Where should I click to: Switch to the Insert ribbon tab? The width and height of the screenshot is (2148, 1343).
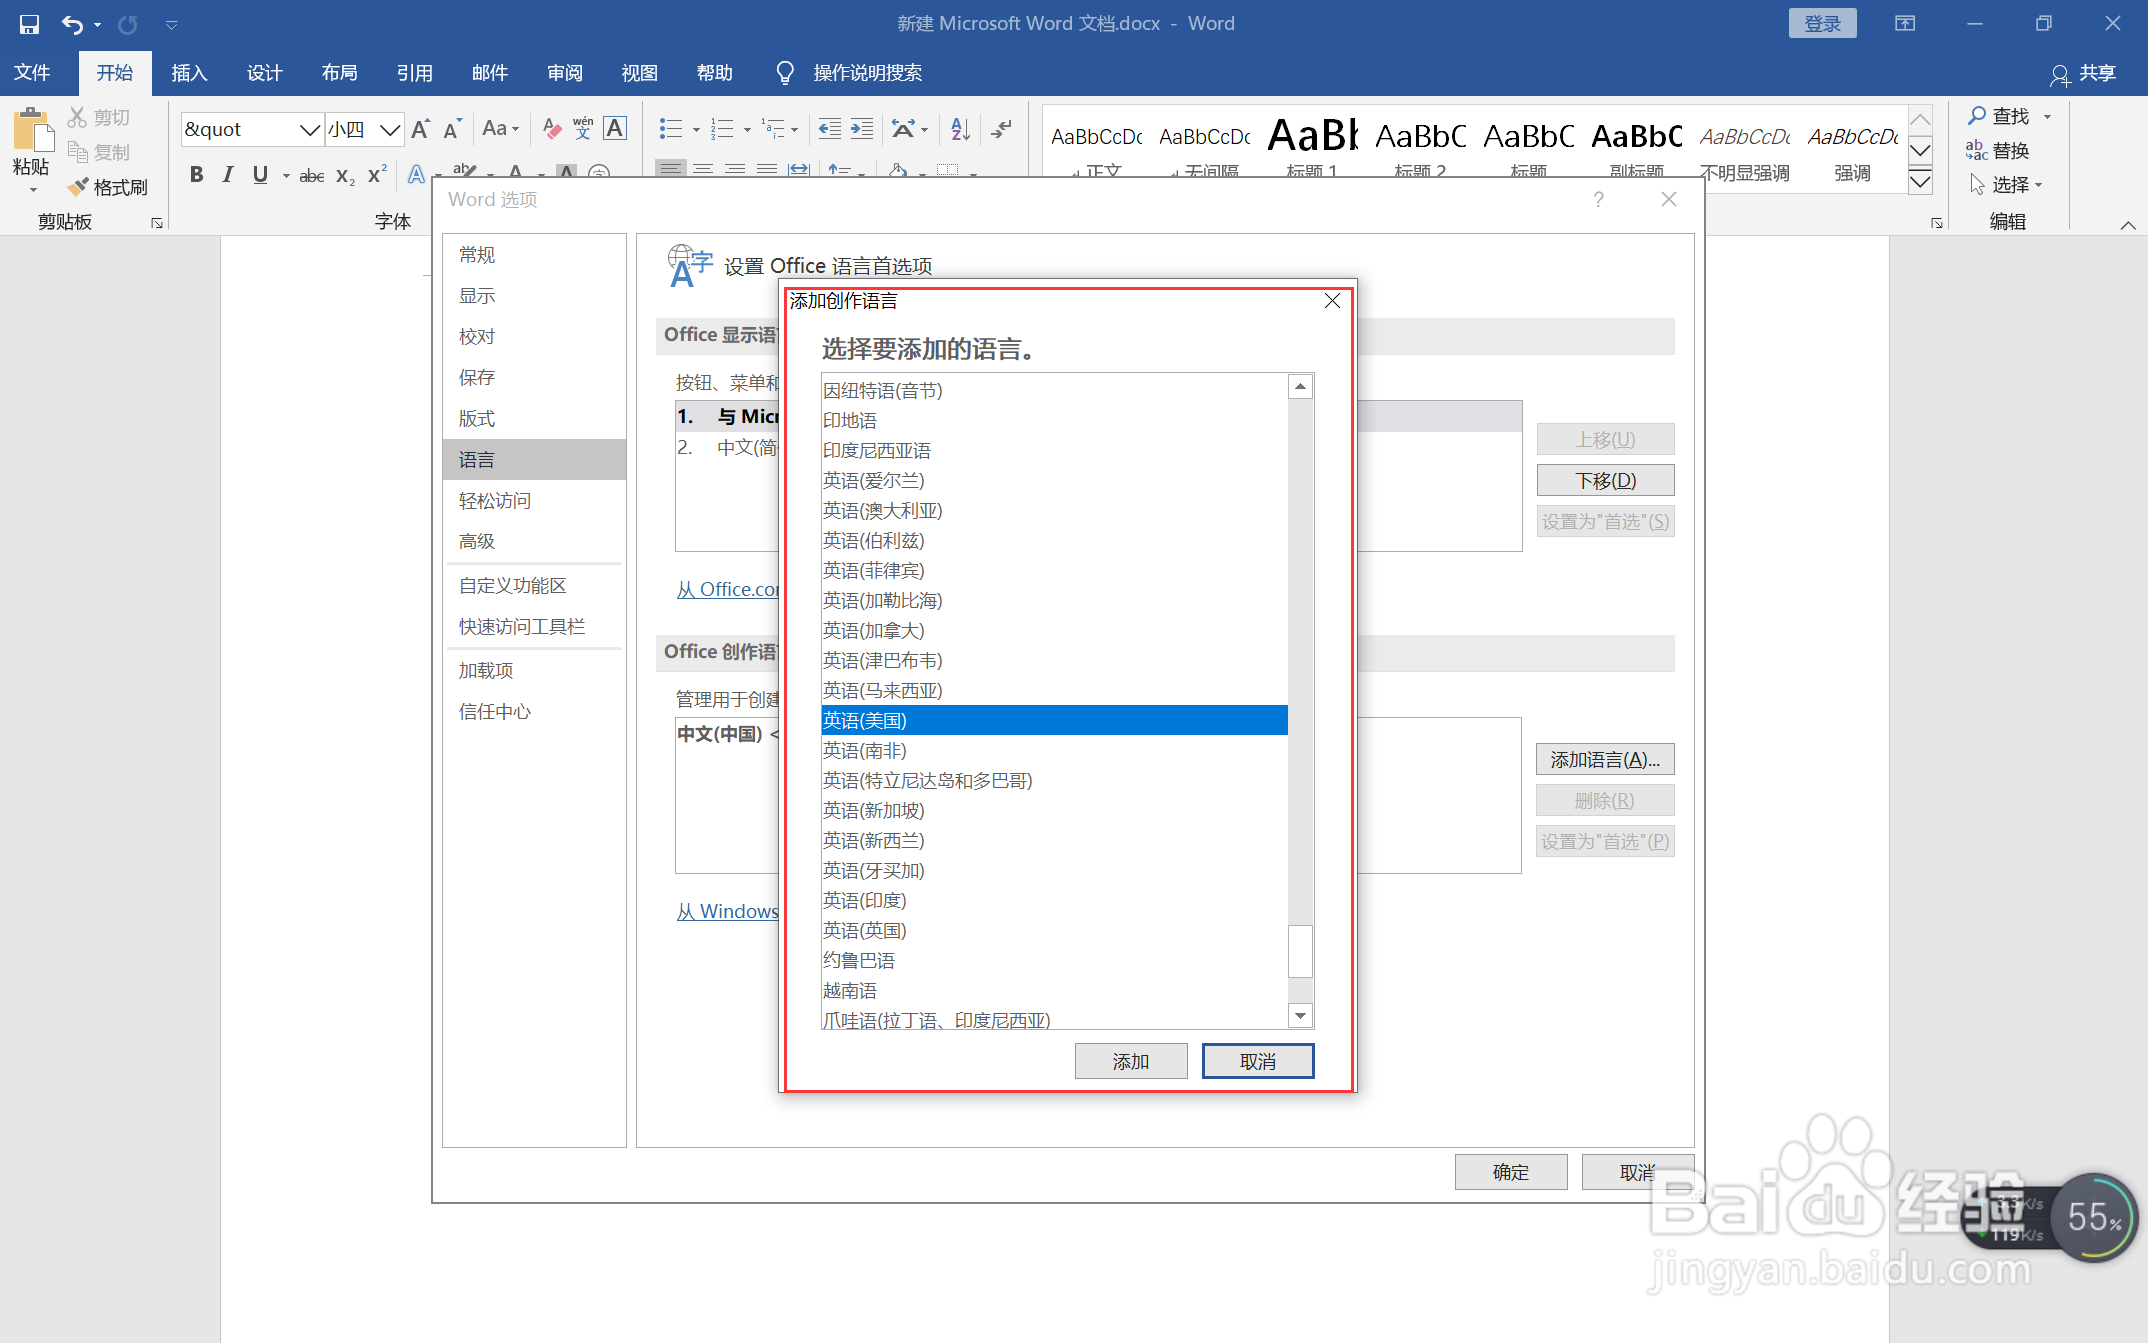coord(189,73)
